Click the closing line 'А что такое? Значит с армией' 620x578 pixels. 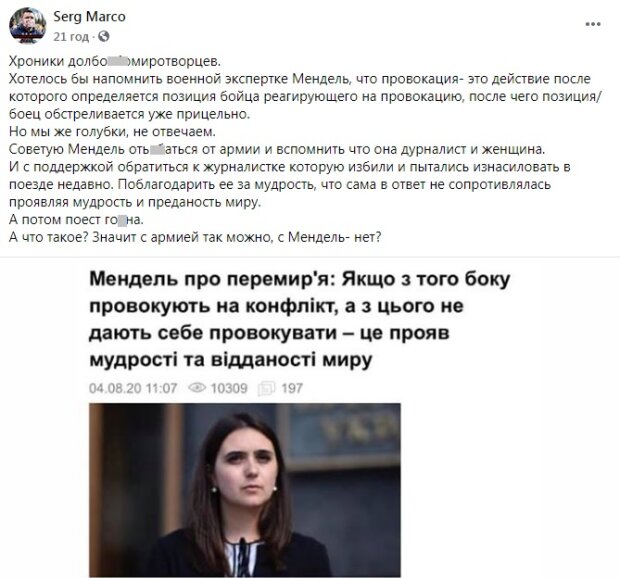(195, 237)
